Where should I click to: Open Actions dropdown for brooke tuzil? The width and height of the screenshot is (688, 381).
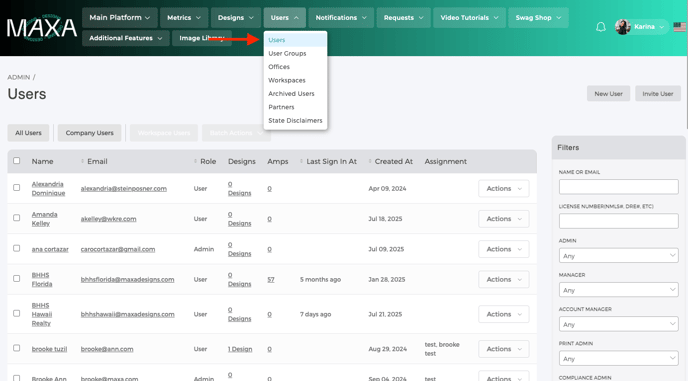click(504, 349)
